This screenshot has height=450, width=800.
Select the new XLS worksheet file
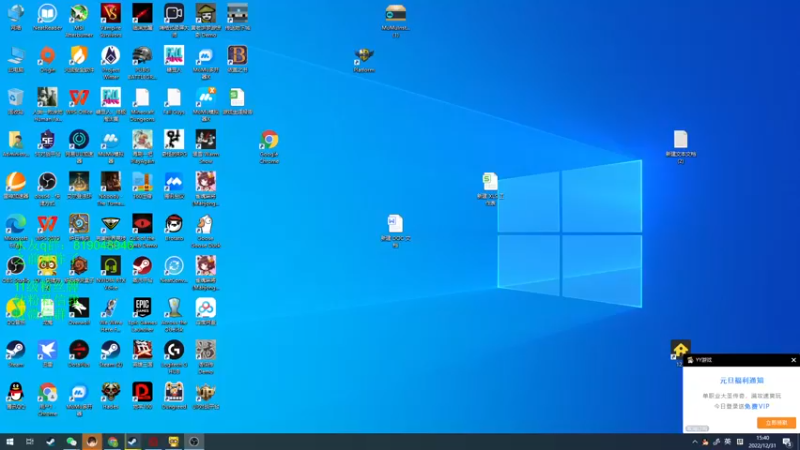[x=490, y=189]
